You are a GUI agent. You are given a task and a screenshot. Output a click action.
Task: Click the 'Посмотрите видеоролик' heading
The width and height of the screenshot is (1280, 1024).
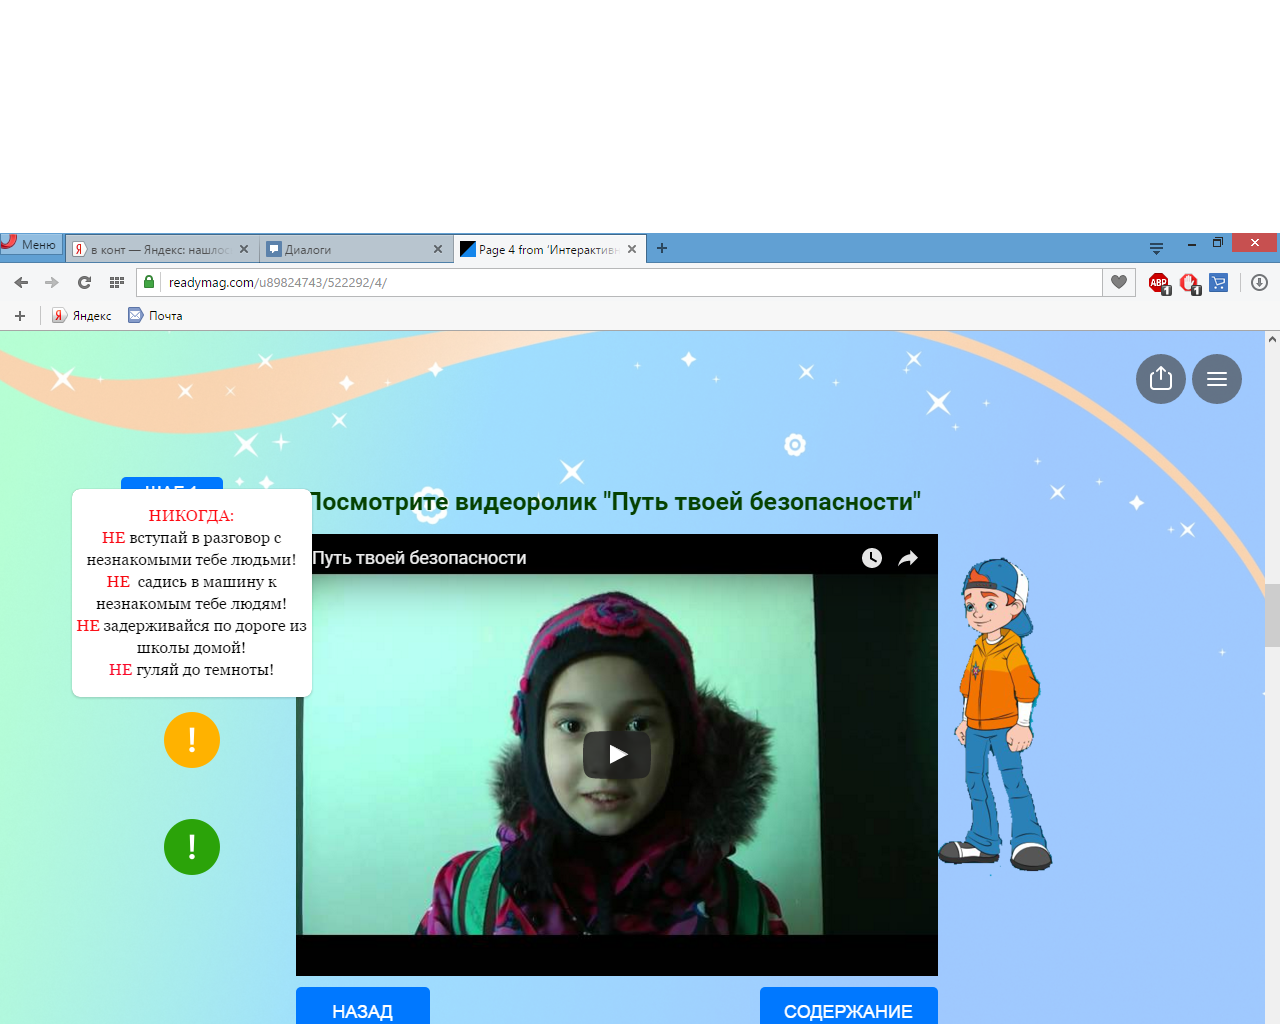click(x=616, y=501)
